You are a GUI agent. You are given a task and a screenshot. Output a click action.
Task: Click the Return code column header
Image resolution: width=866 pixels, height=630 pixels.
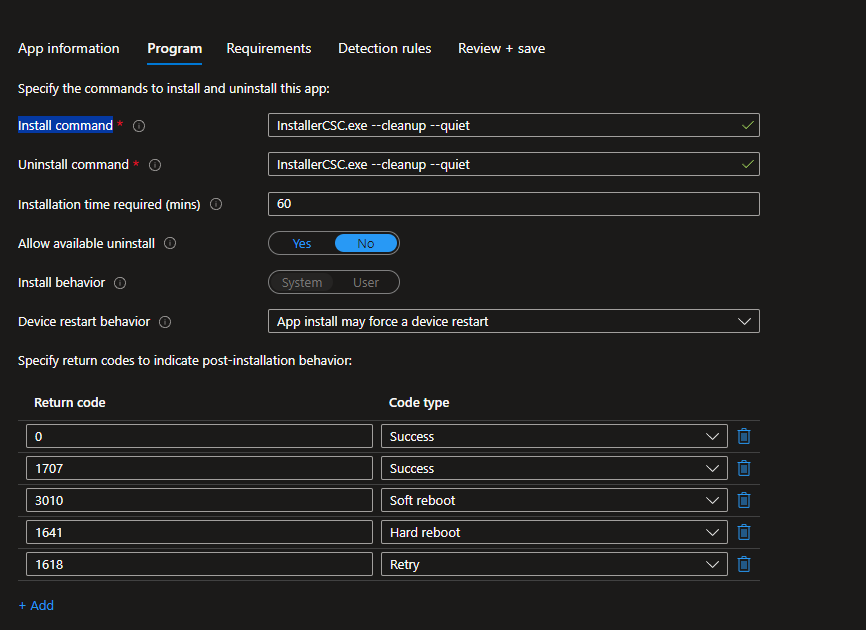(70, 403)
